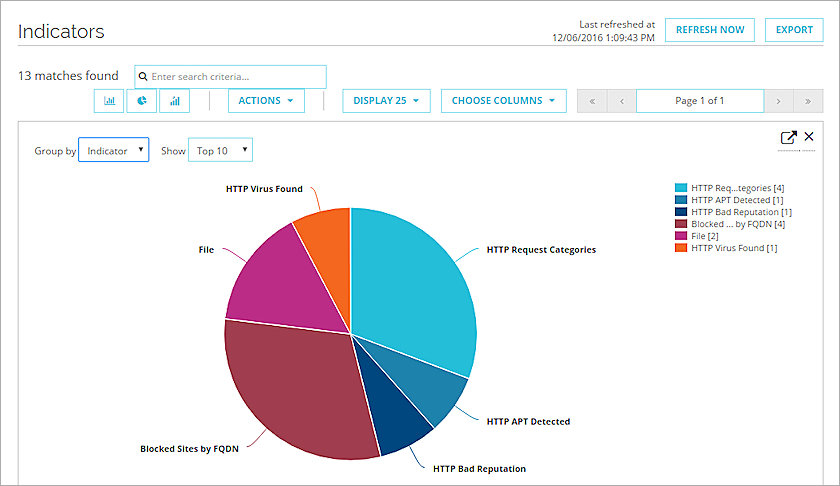
Task: Click the Export button
Action: (x=794, y=30)
